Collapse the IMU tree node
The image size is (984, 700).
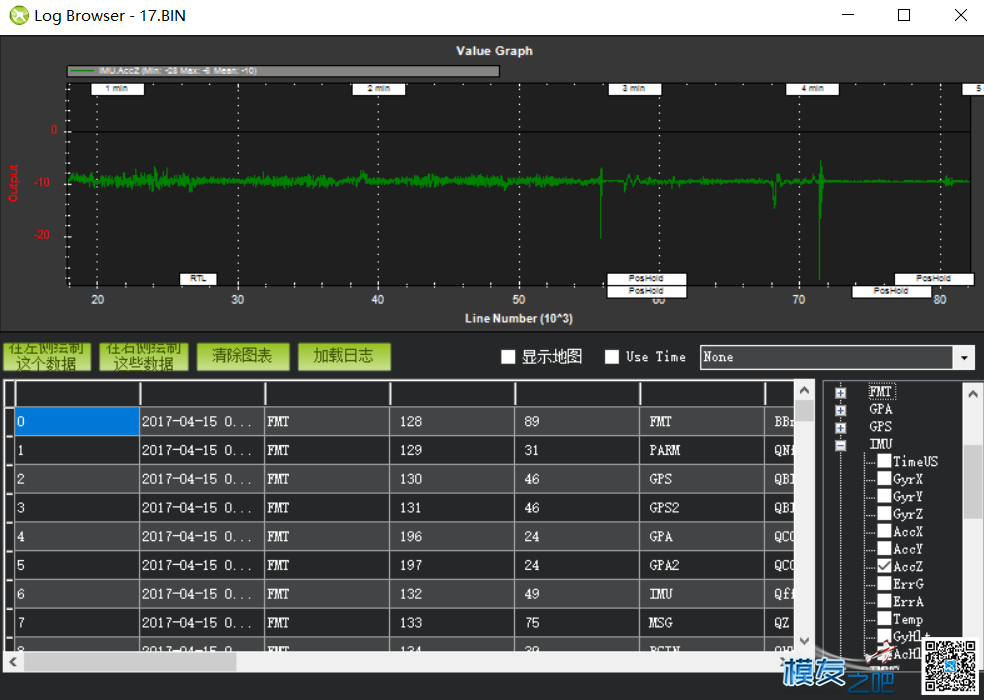(x=841, y=446)
